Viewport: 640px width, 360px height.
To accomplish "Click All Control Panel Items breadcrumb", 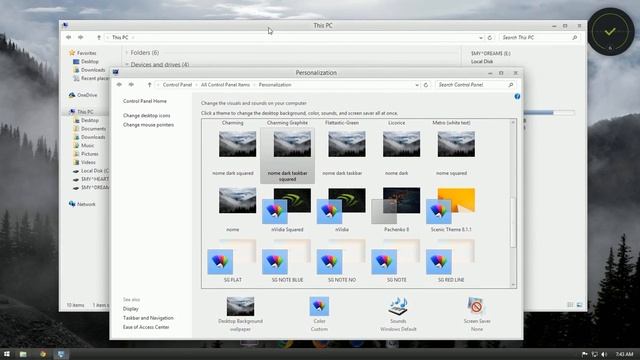I will (225, 85).
